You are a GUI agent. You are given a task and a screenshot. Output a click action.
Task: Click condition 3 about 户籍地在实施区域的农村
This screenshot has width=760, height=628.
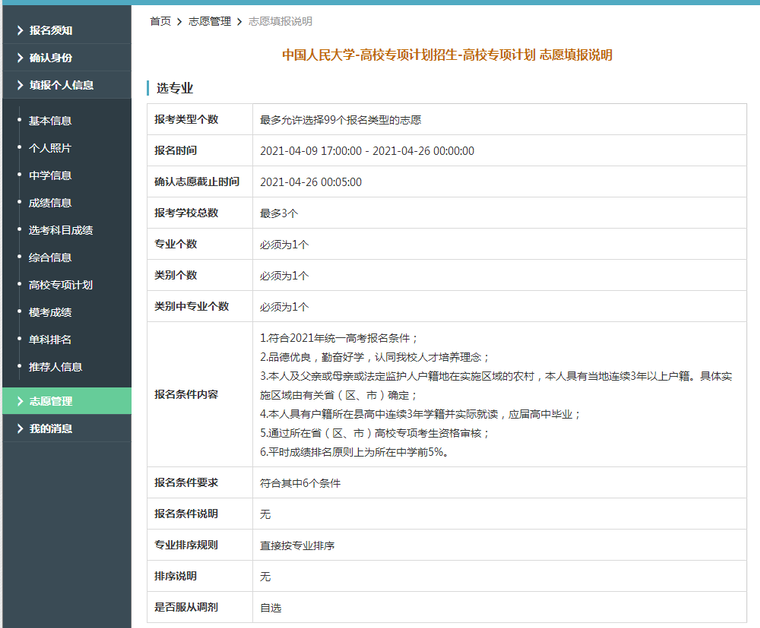496,385
